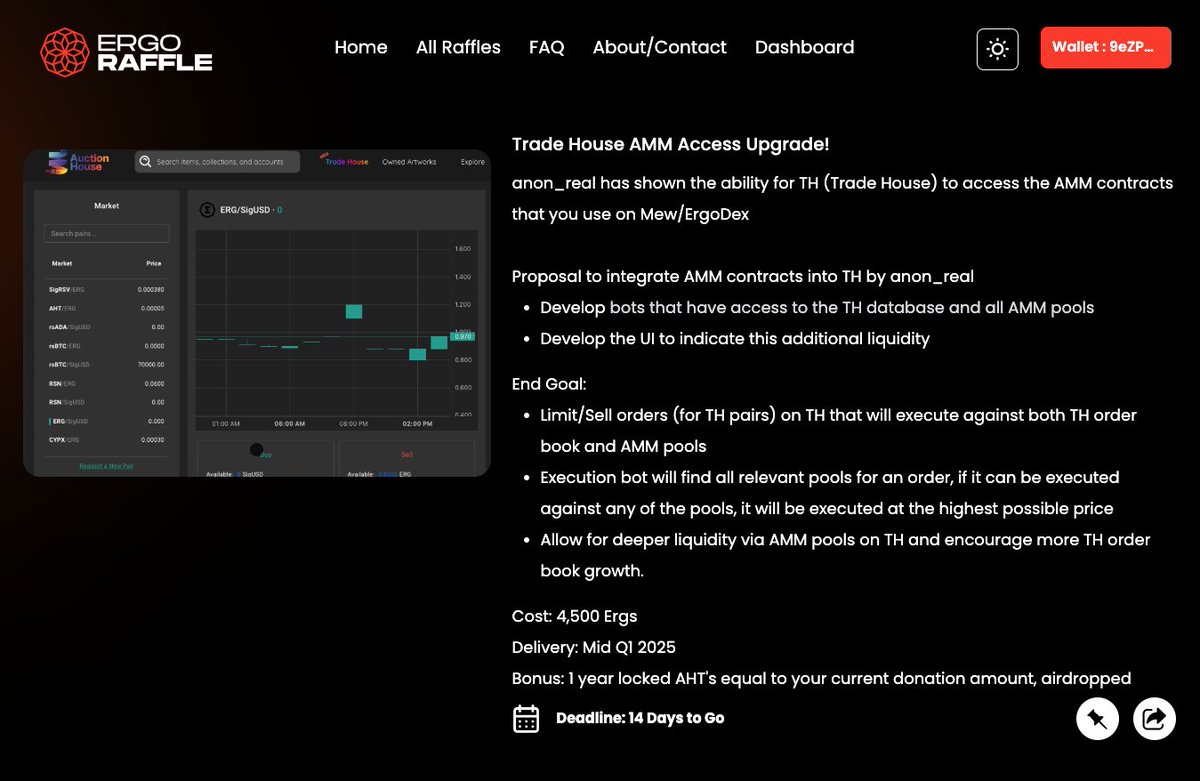The image size is (1200, 781).
Task: Click the calendar deadline icon
Action: coord(526,718)
